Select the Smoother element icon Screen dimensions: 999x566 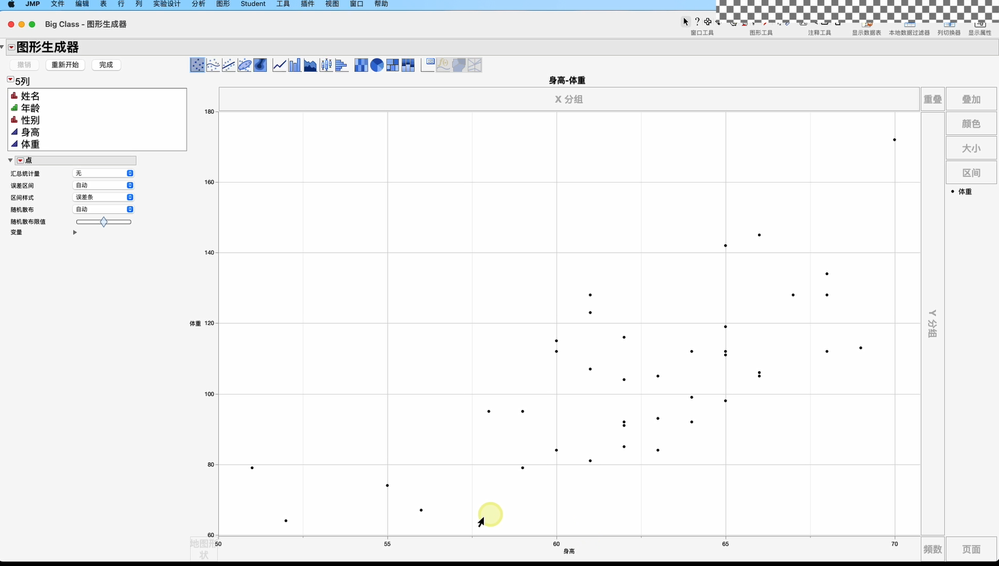(213, 65)
